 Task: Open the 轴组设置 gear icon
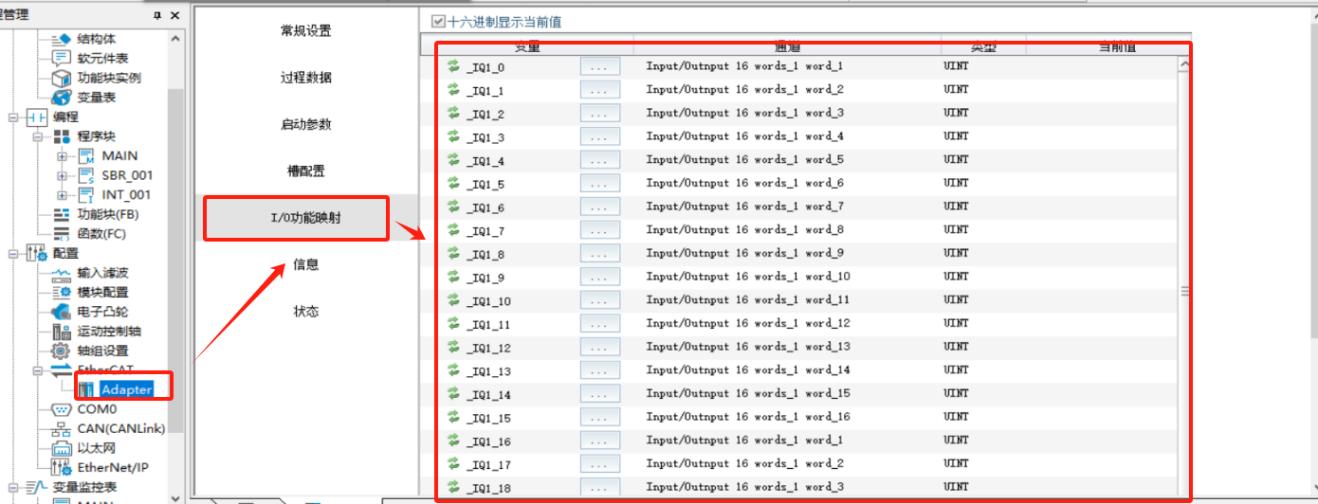pos(61,351)
